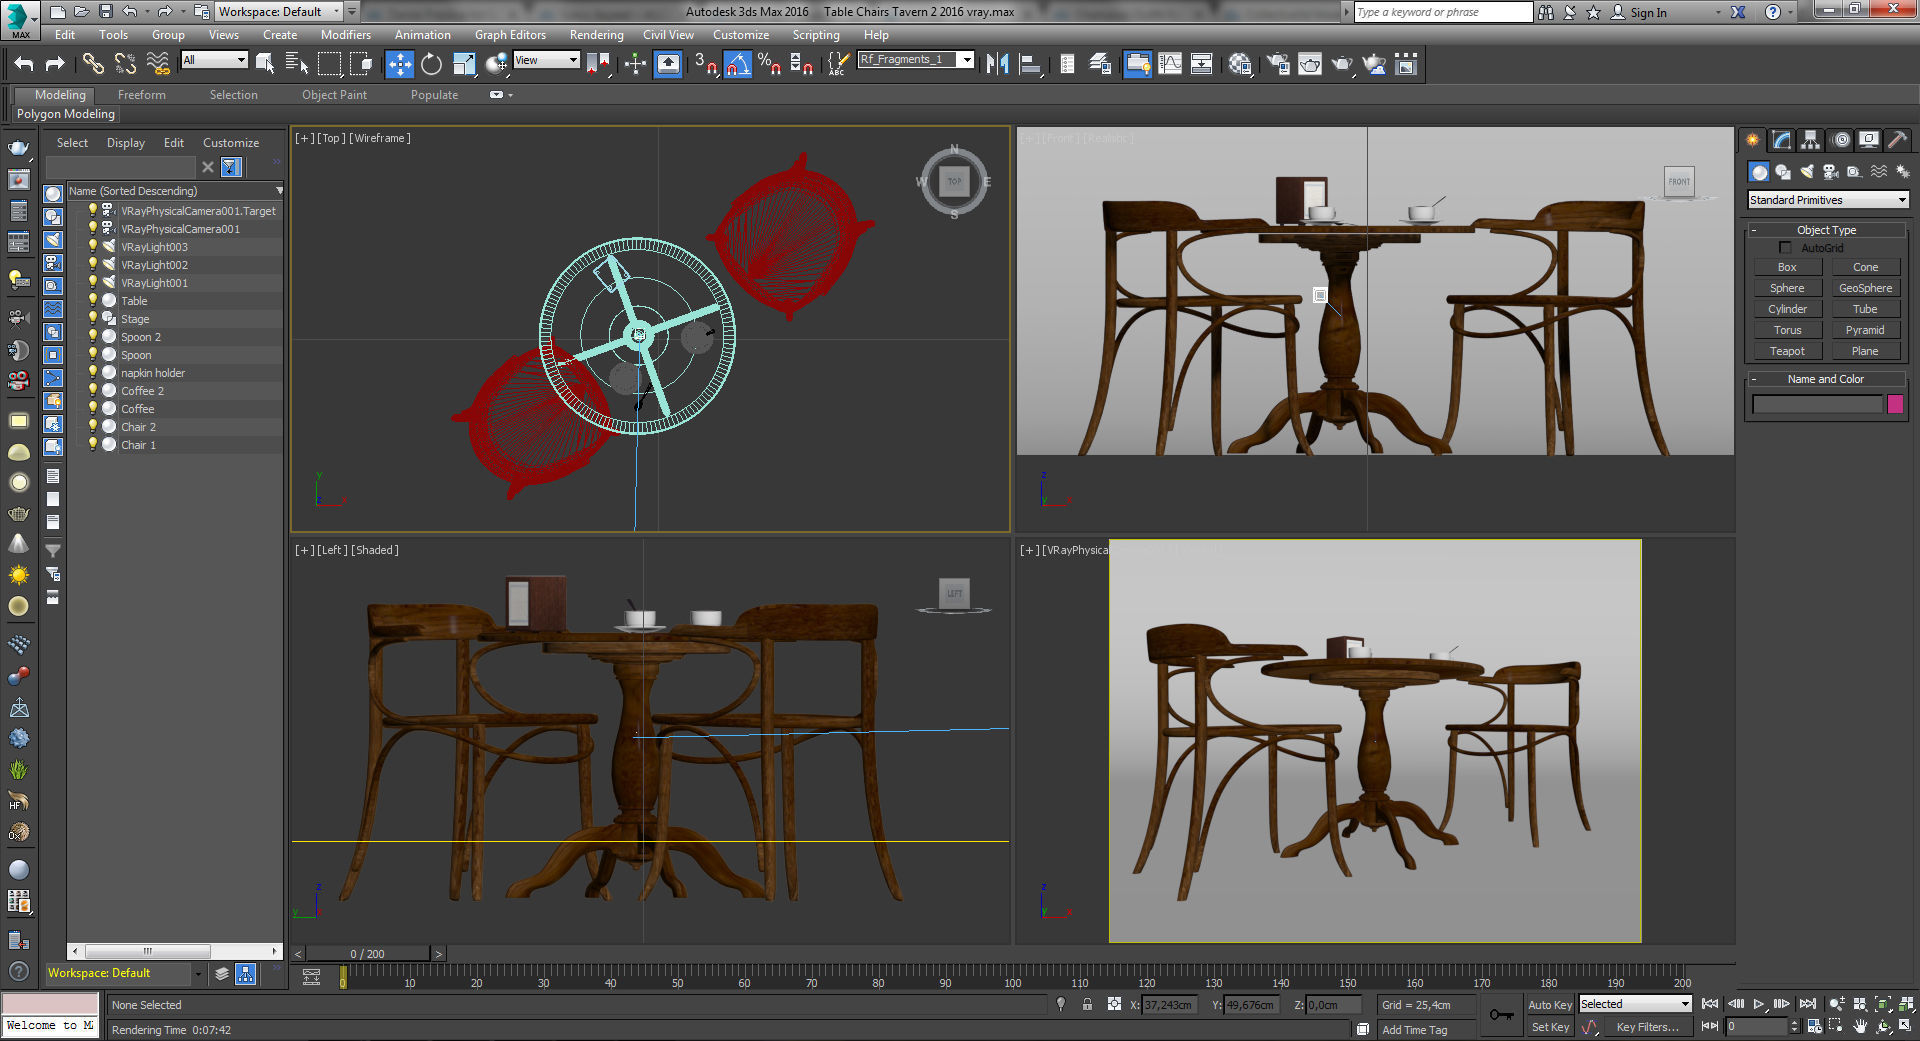This screenshot has width=1920, height=1041.
Task: Collapse the Object Type rollout
Action: click(1826, 230)
